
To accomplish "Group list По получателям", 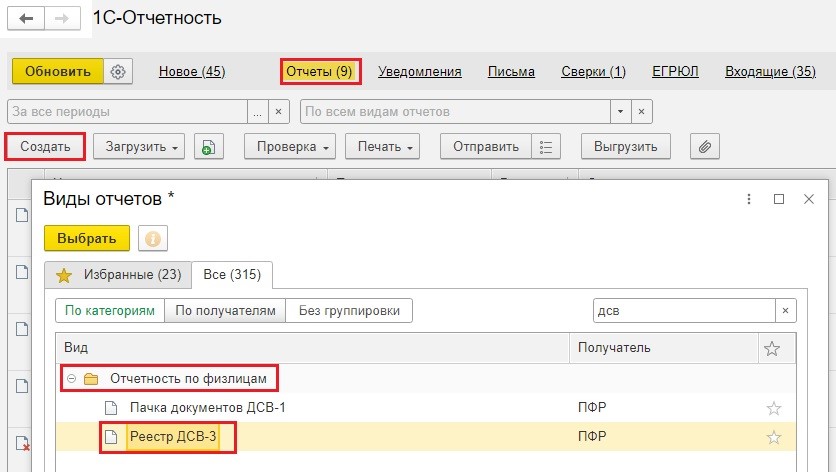I will pyautogui.click(x=226, y=310).
